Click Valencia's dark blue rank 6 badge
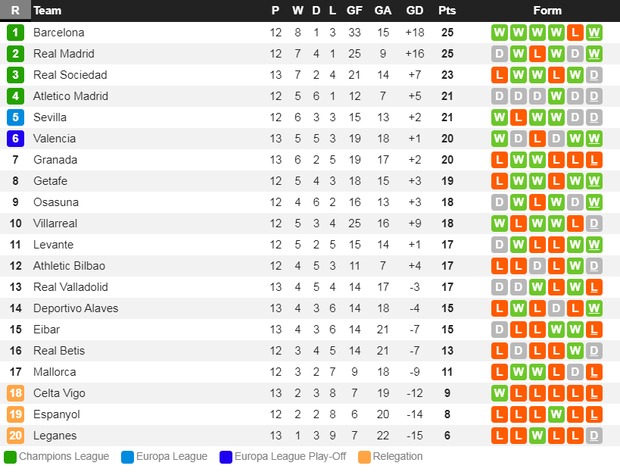Screen dimensions: 620x472 [x=15, y=139]
